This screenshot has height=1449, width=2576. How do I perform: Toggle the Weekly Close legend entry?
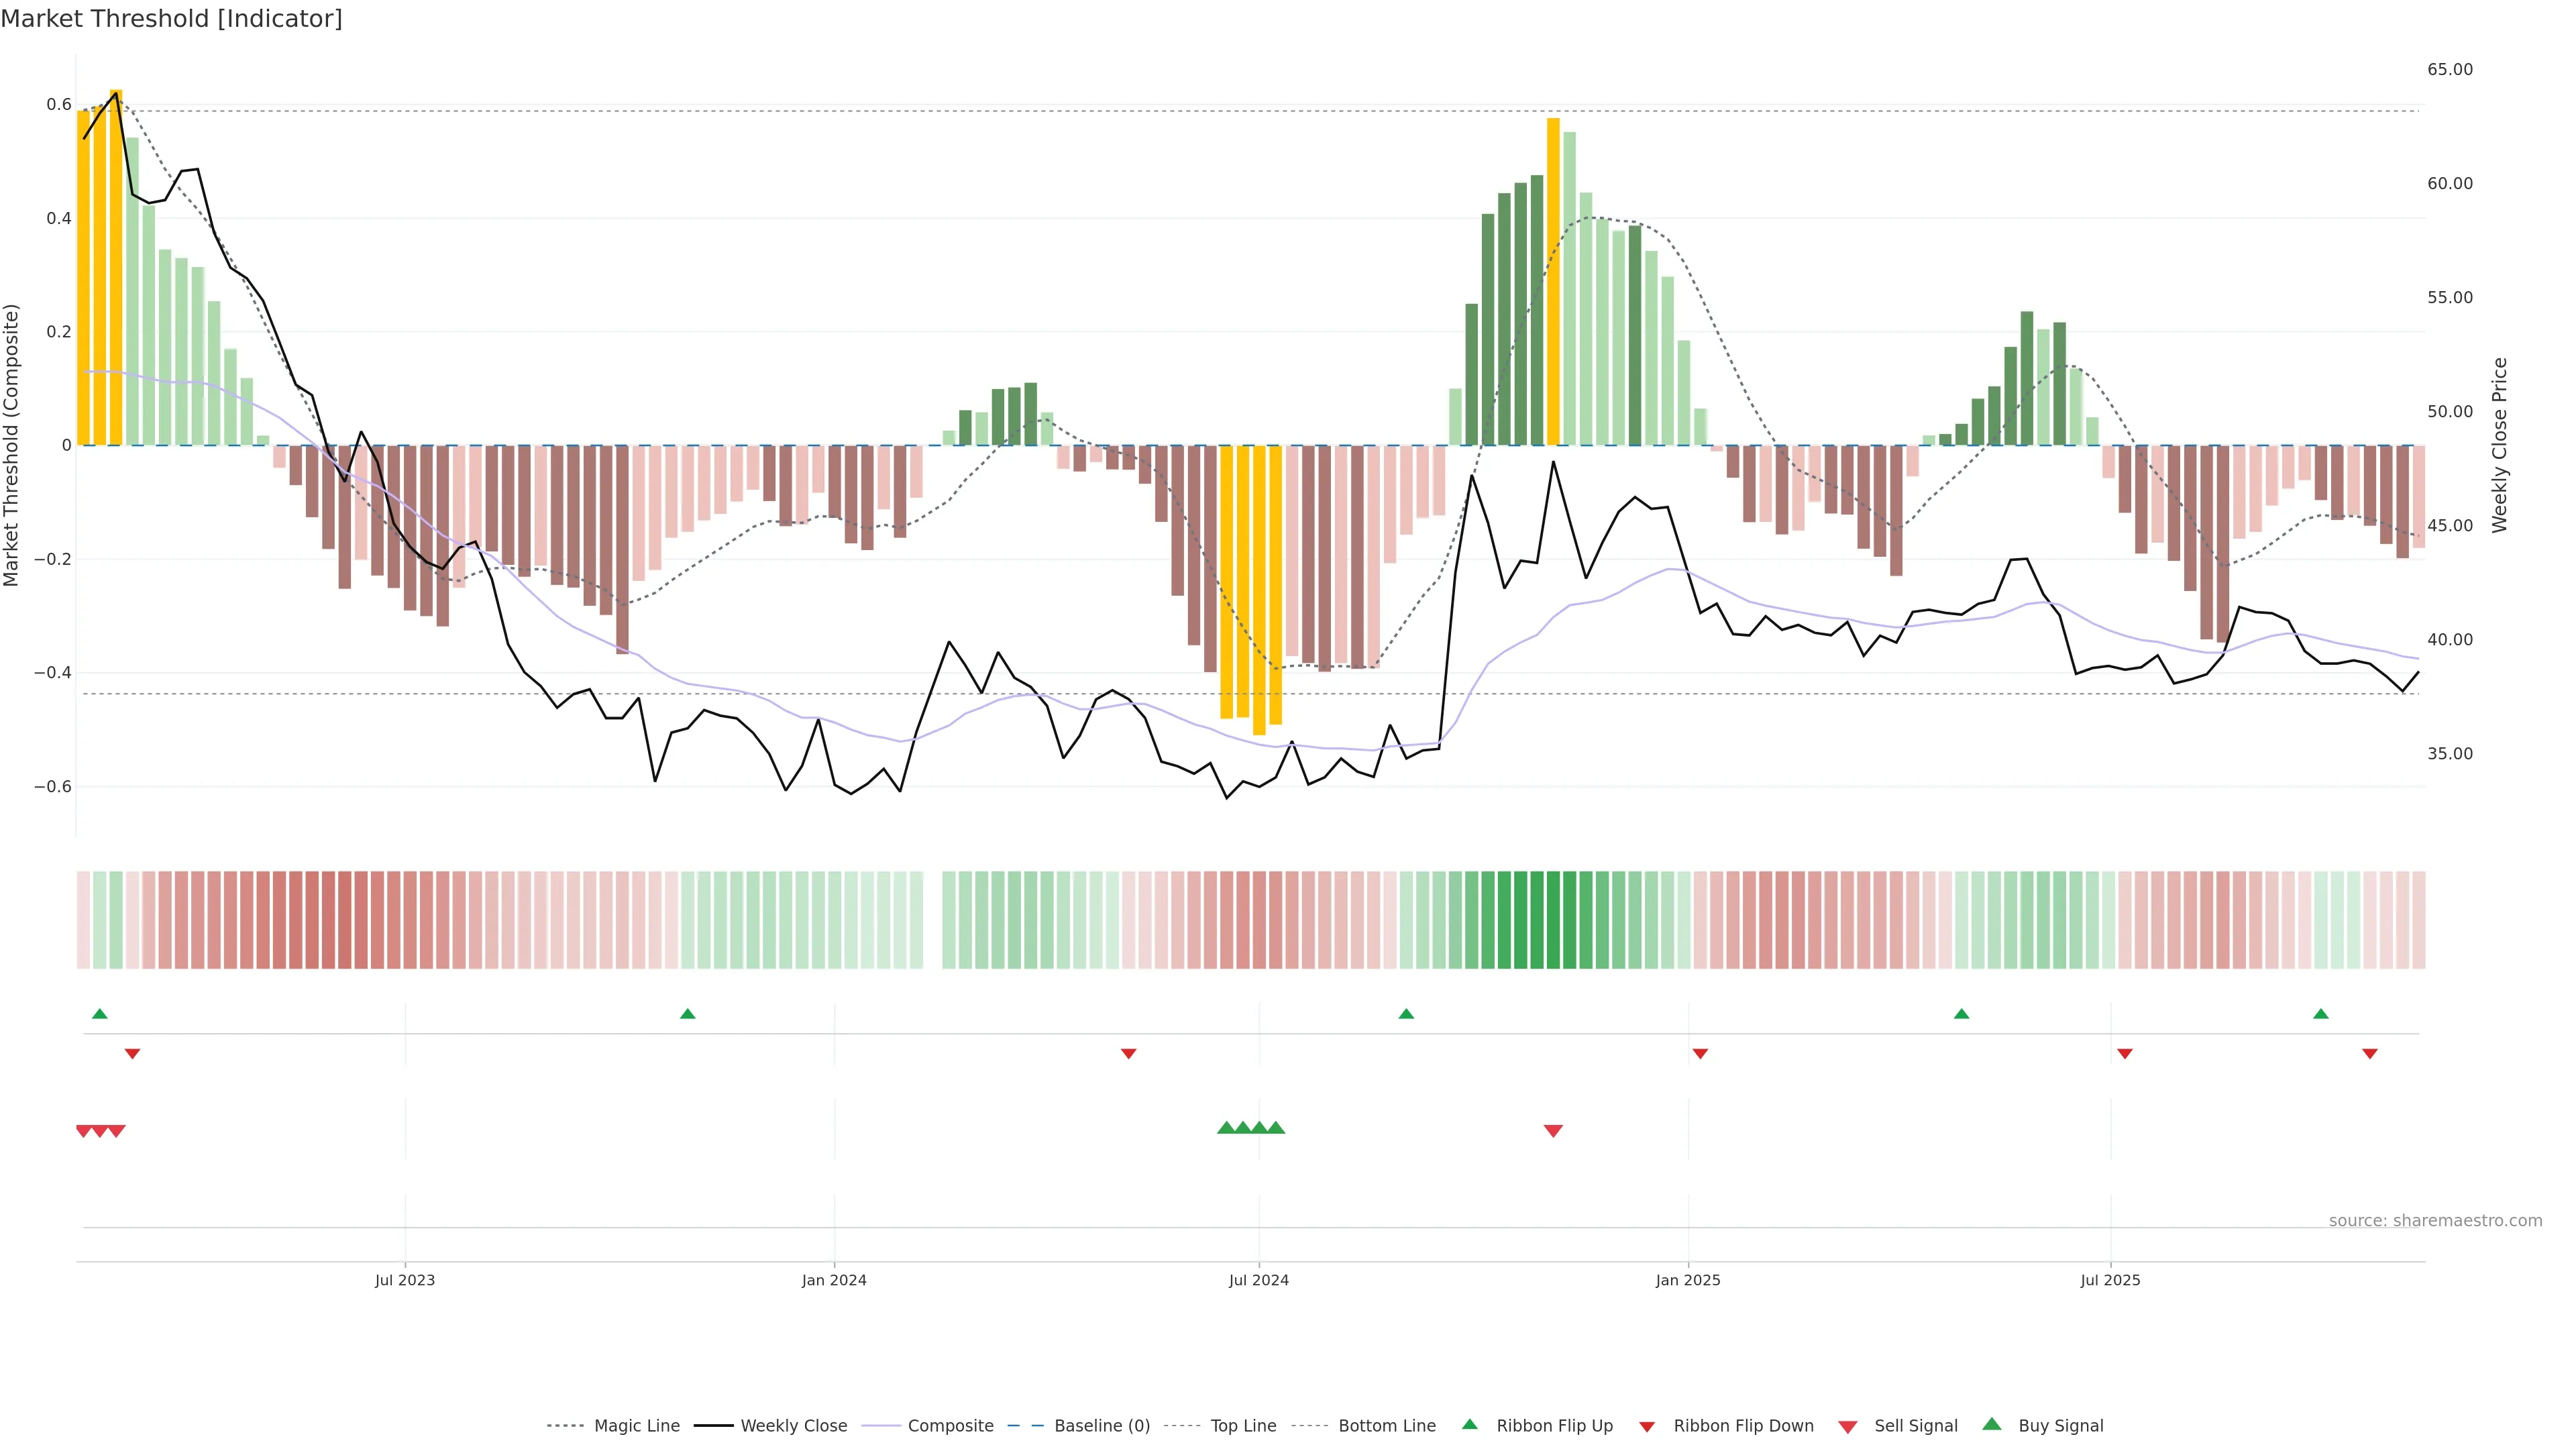pyautogui.click(x=793, y=1426)
